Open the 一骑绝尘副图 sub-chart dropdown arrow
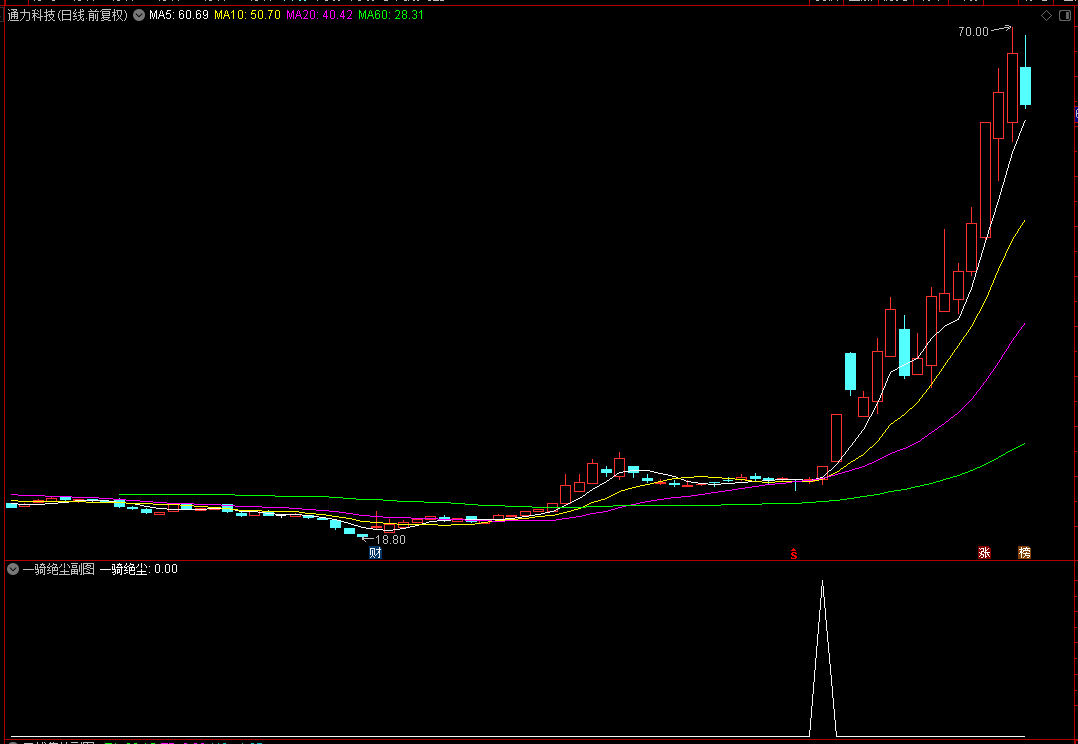Image resolution: width=1078 pixels, height=744 pixels. point(13,569)
